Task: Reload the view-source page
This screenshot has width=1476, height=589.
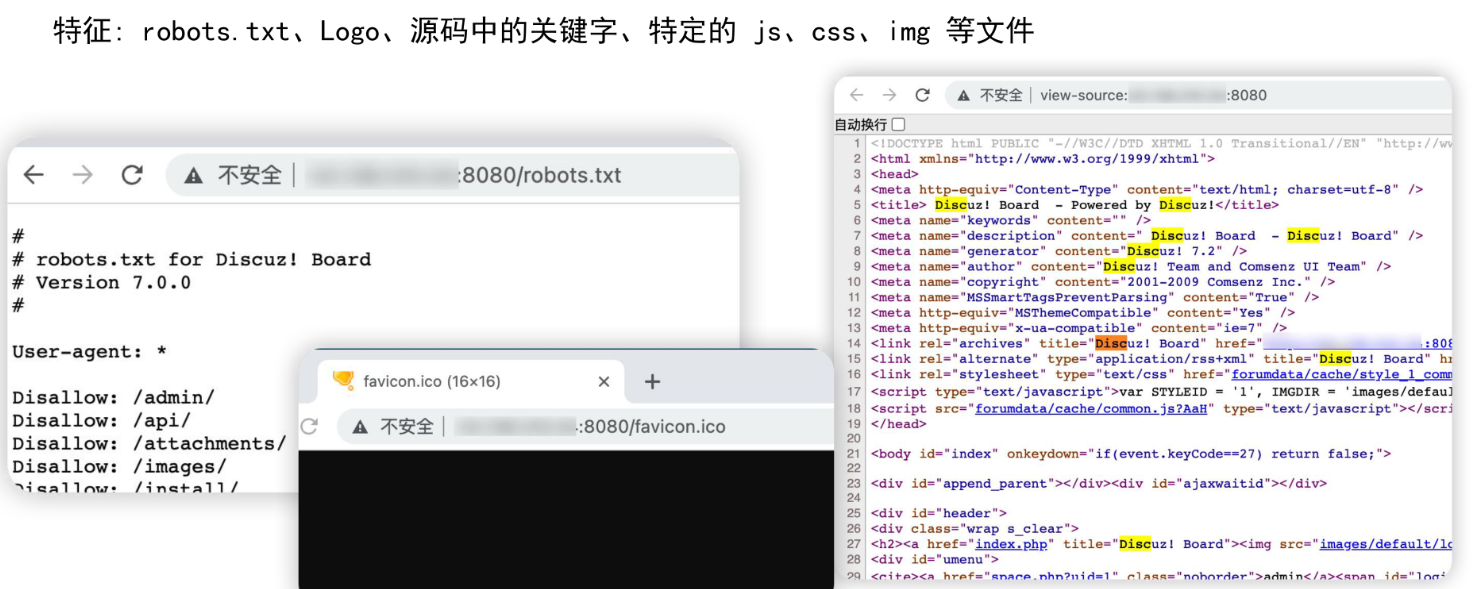Action: pos(922,95)
